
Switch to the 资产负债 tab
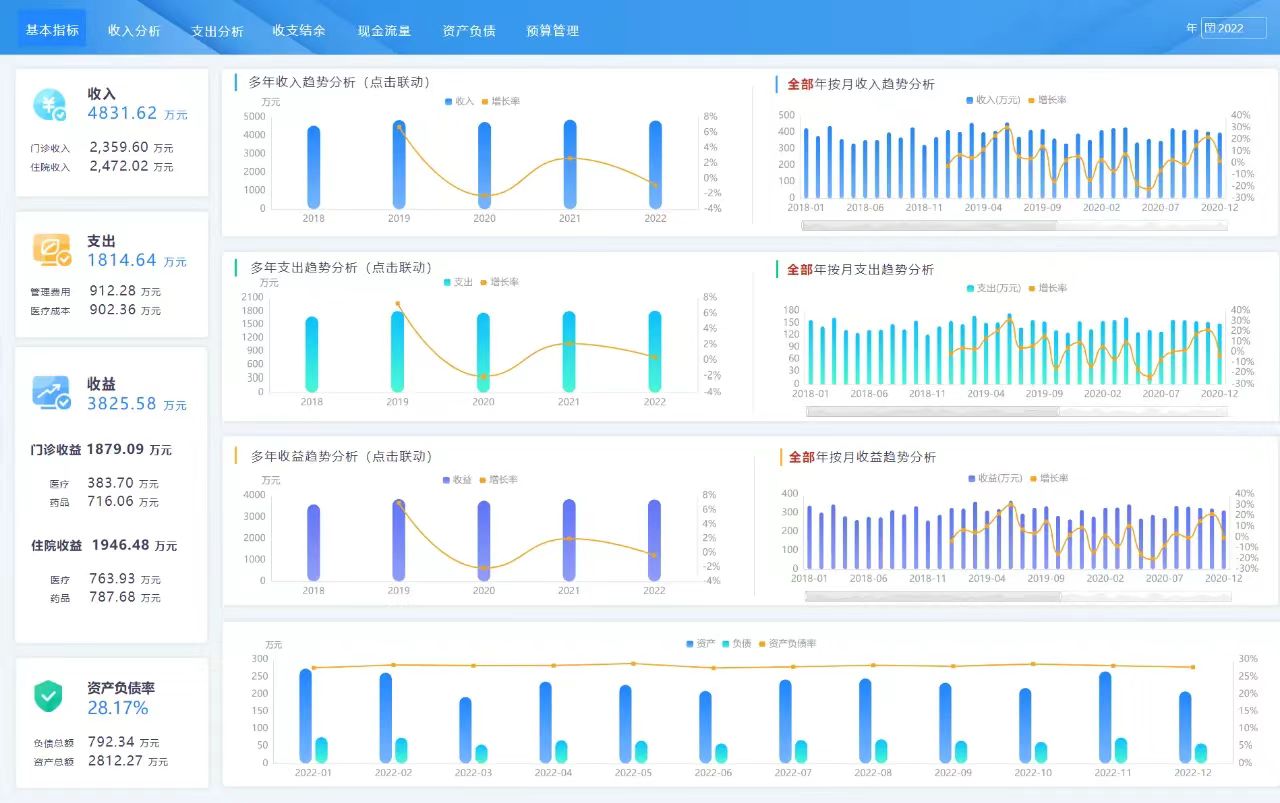point(469,30)
